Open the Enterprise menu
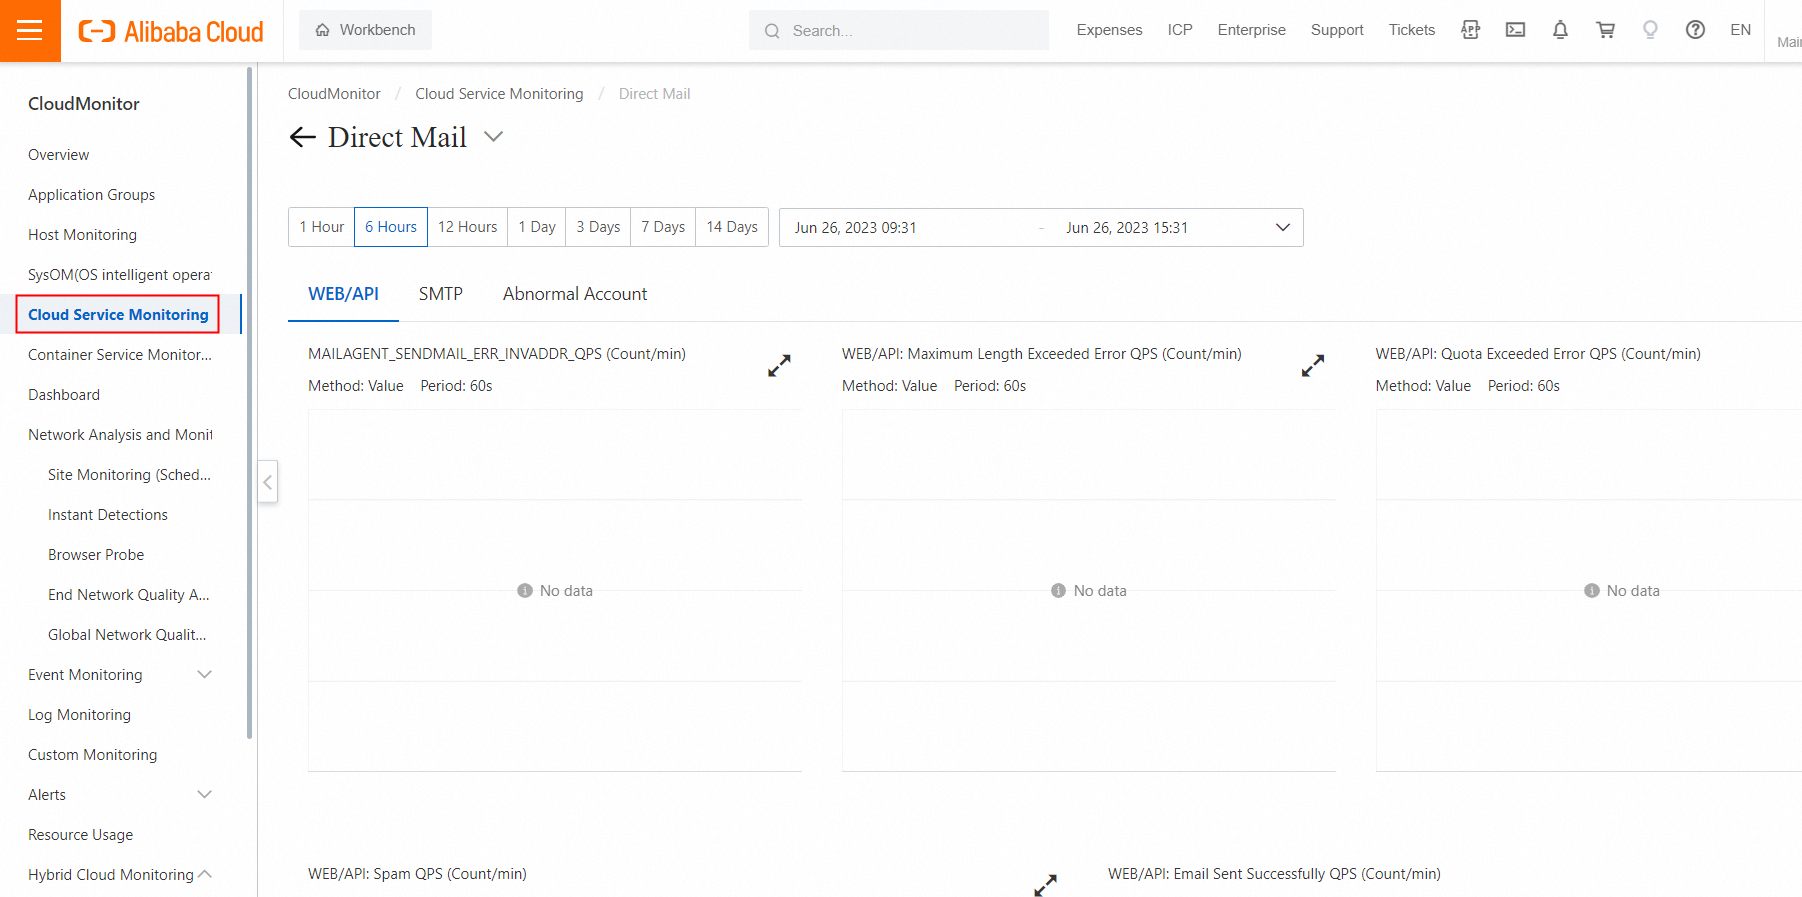1802x897 pixels. coord(1251,30)
